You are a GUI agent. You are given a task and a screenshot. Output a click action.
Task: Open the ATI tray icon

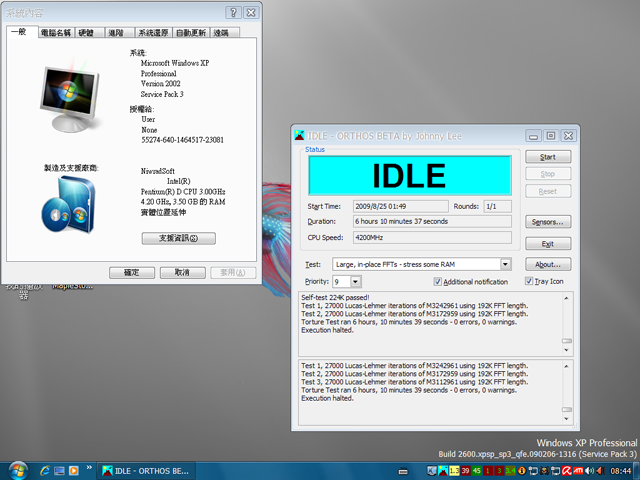578,471
